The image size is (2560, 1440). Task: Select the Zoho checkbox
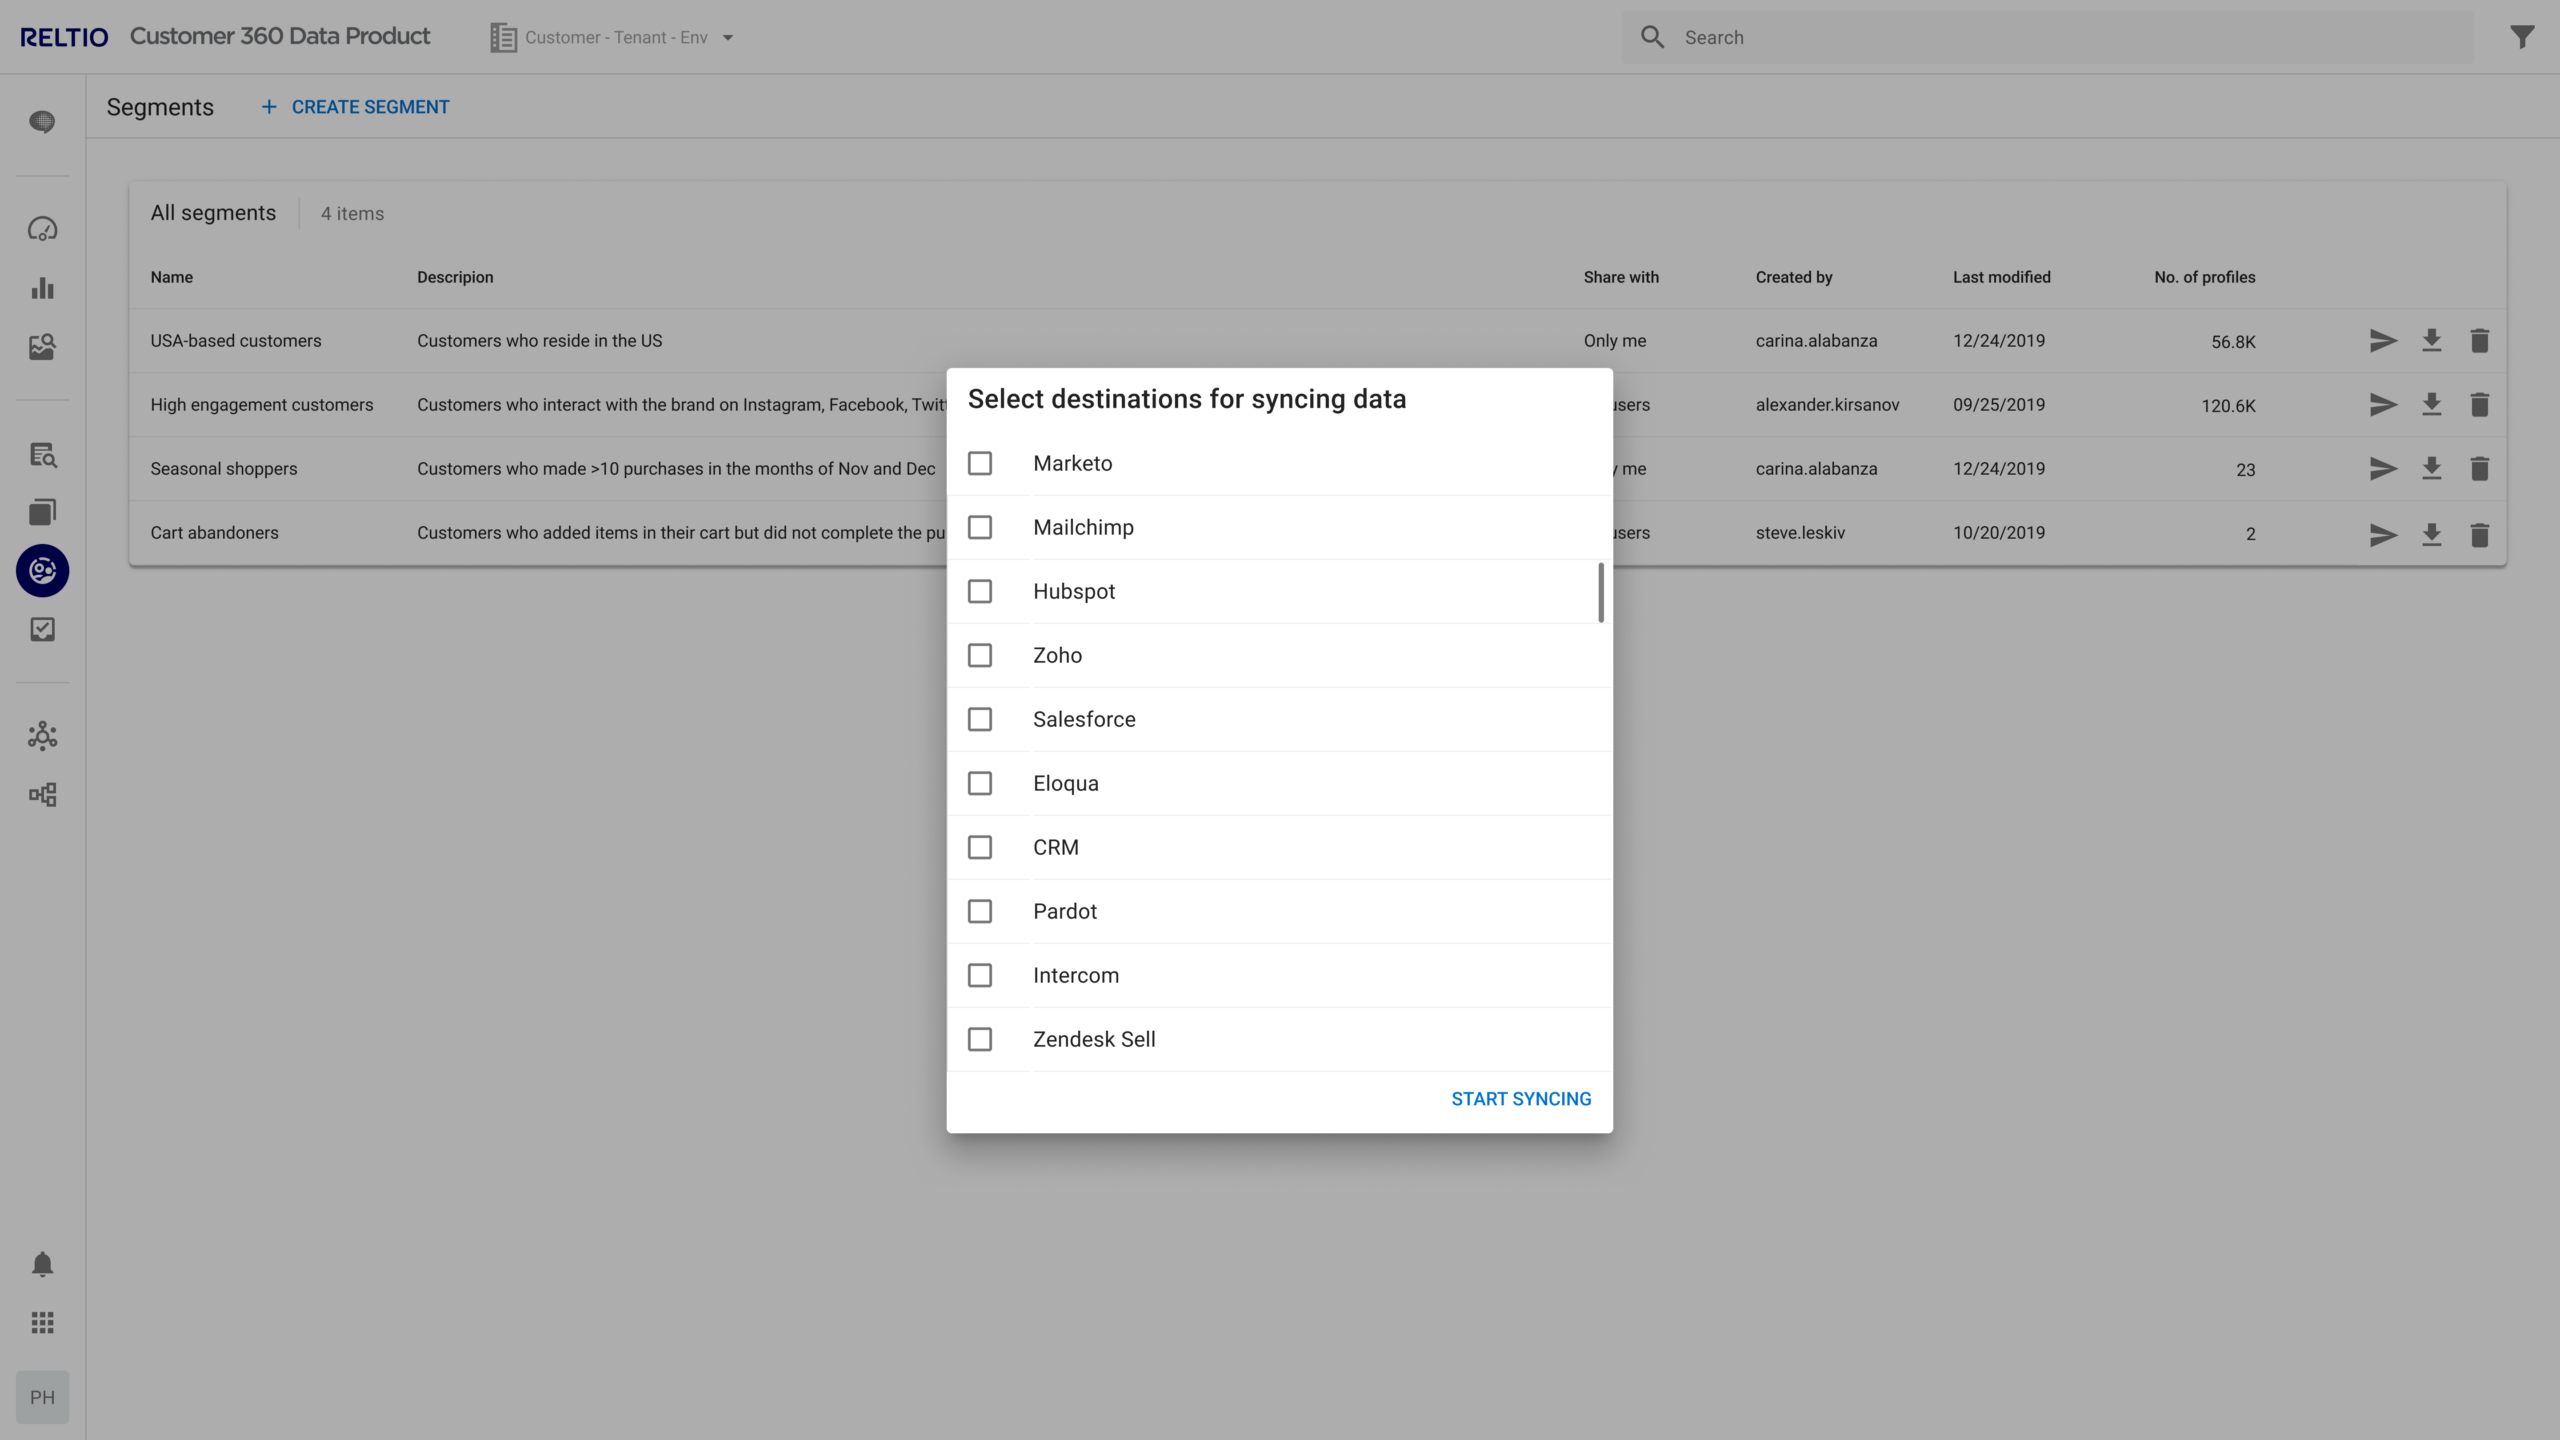click(x=980, y=655)
